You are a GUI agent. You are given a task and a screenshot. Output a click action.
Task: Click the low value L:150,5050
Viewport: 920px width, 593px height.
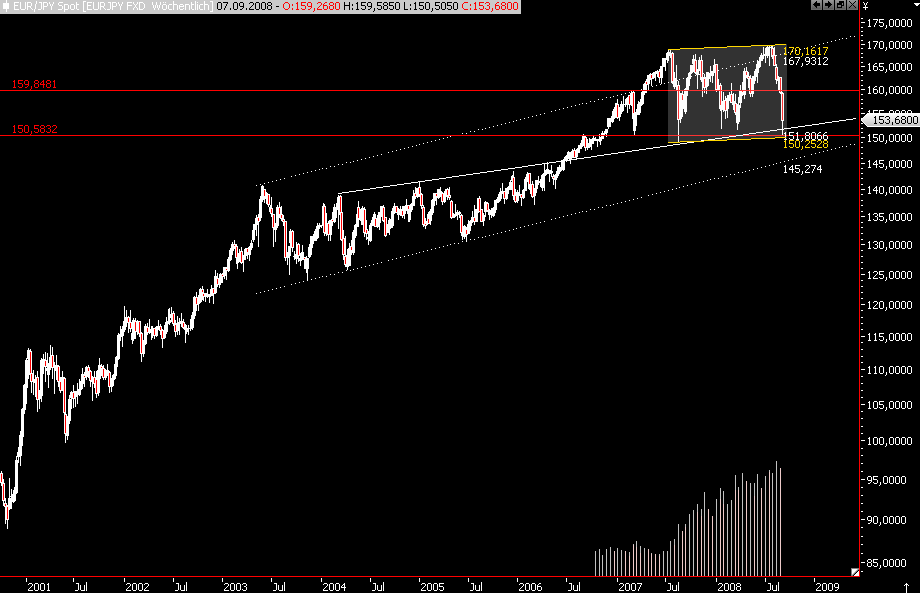[x=430, y=6]
